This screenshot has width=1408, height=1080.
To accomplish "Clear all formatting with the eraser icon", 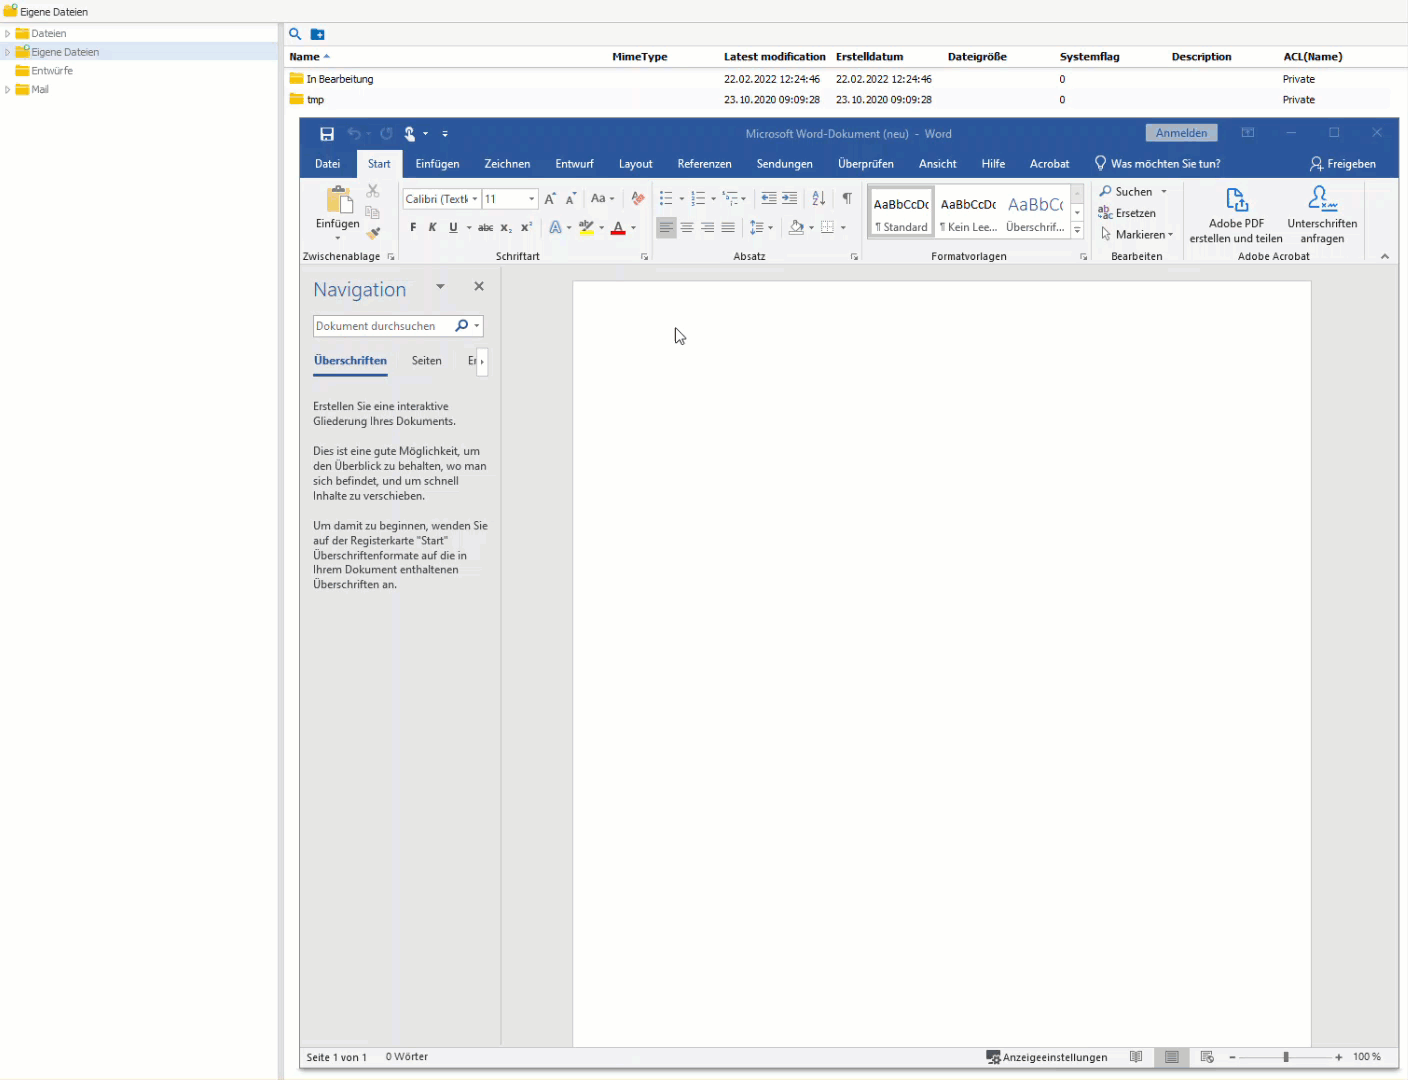I will click(x=638, y=199).
